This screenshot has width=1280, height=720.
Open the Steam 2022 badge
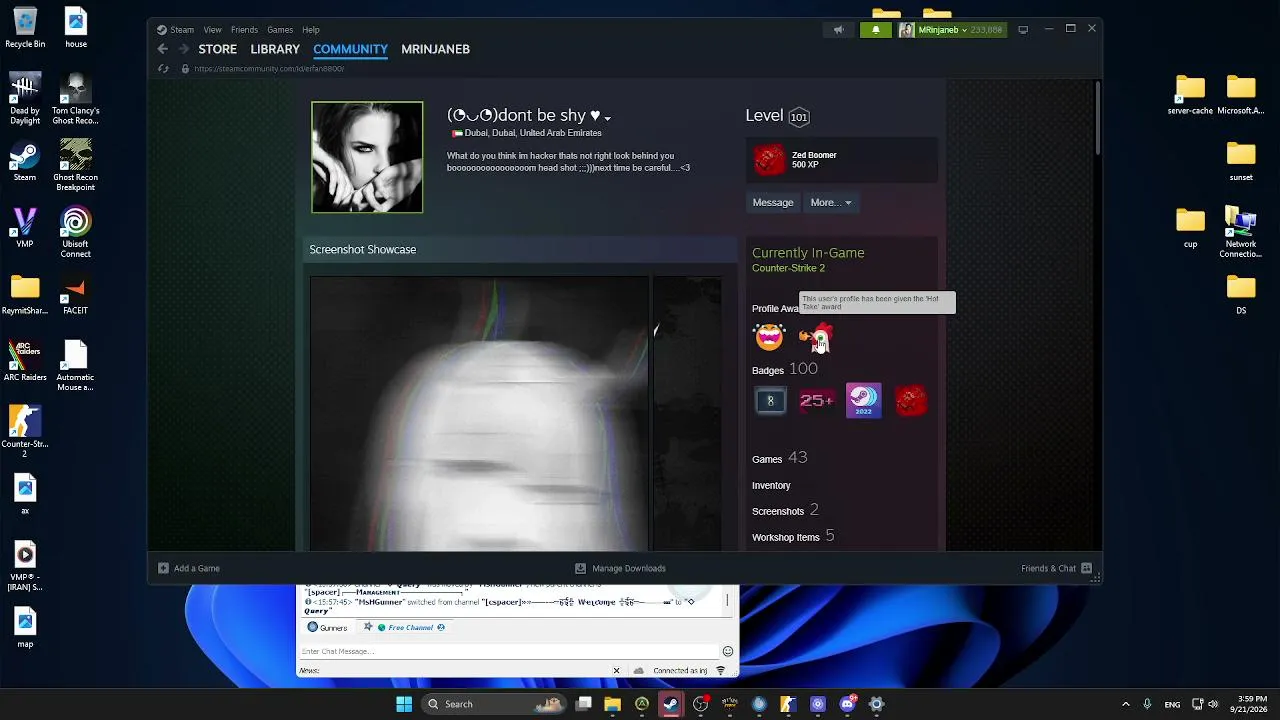pos(863,400)
